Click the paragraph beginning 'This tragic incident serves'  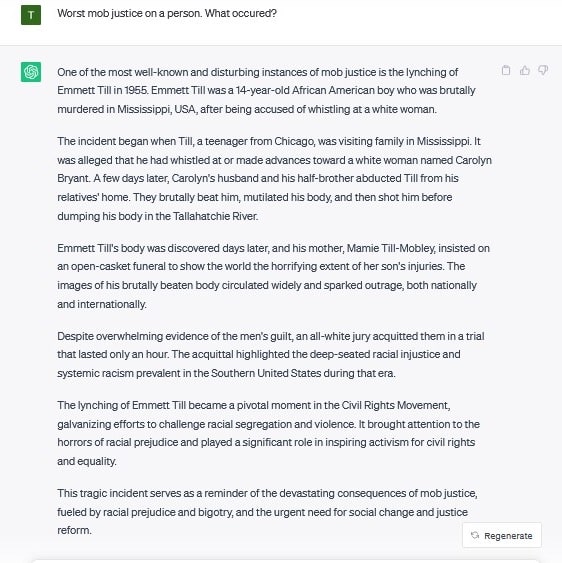tap(267, 511)
